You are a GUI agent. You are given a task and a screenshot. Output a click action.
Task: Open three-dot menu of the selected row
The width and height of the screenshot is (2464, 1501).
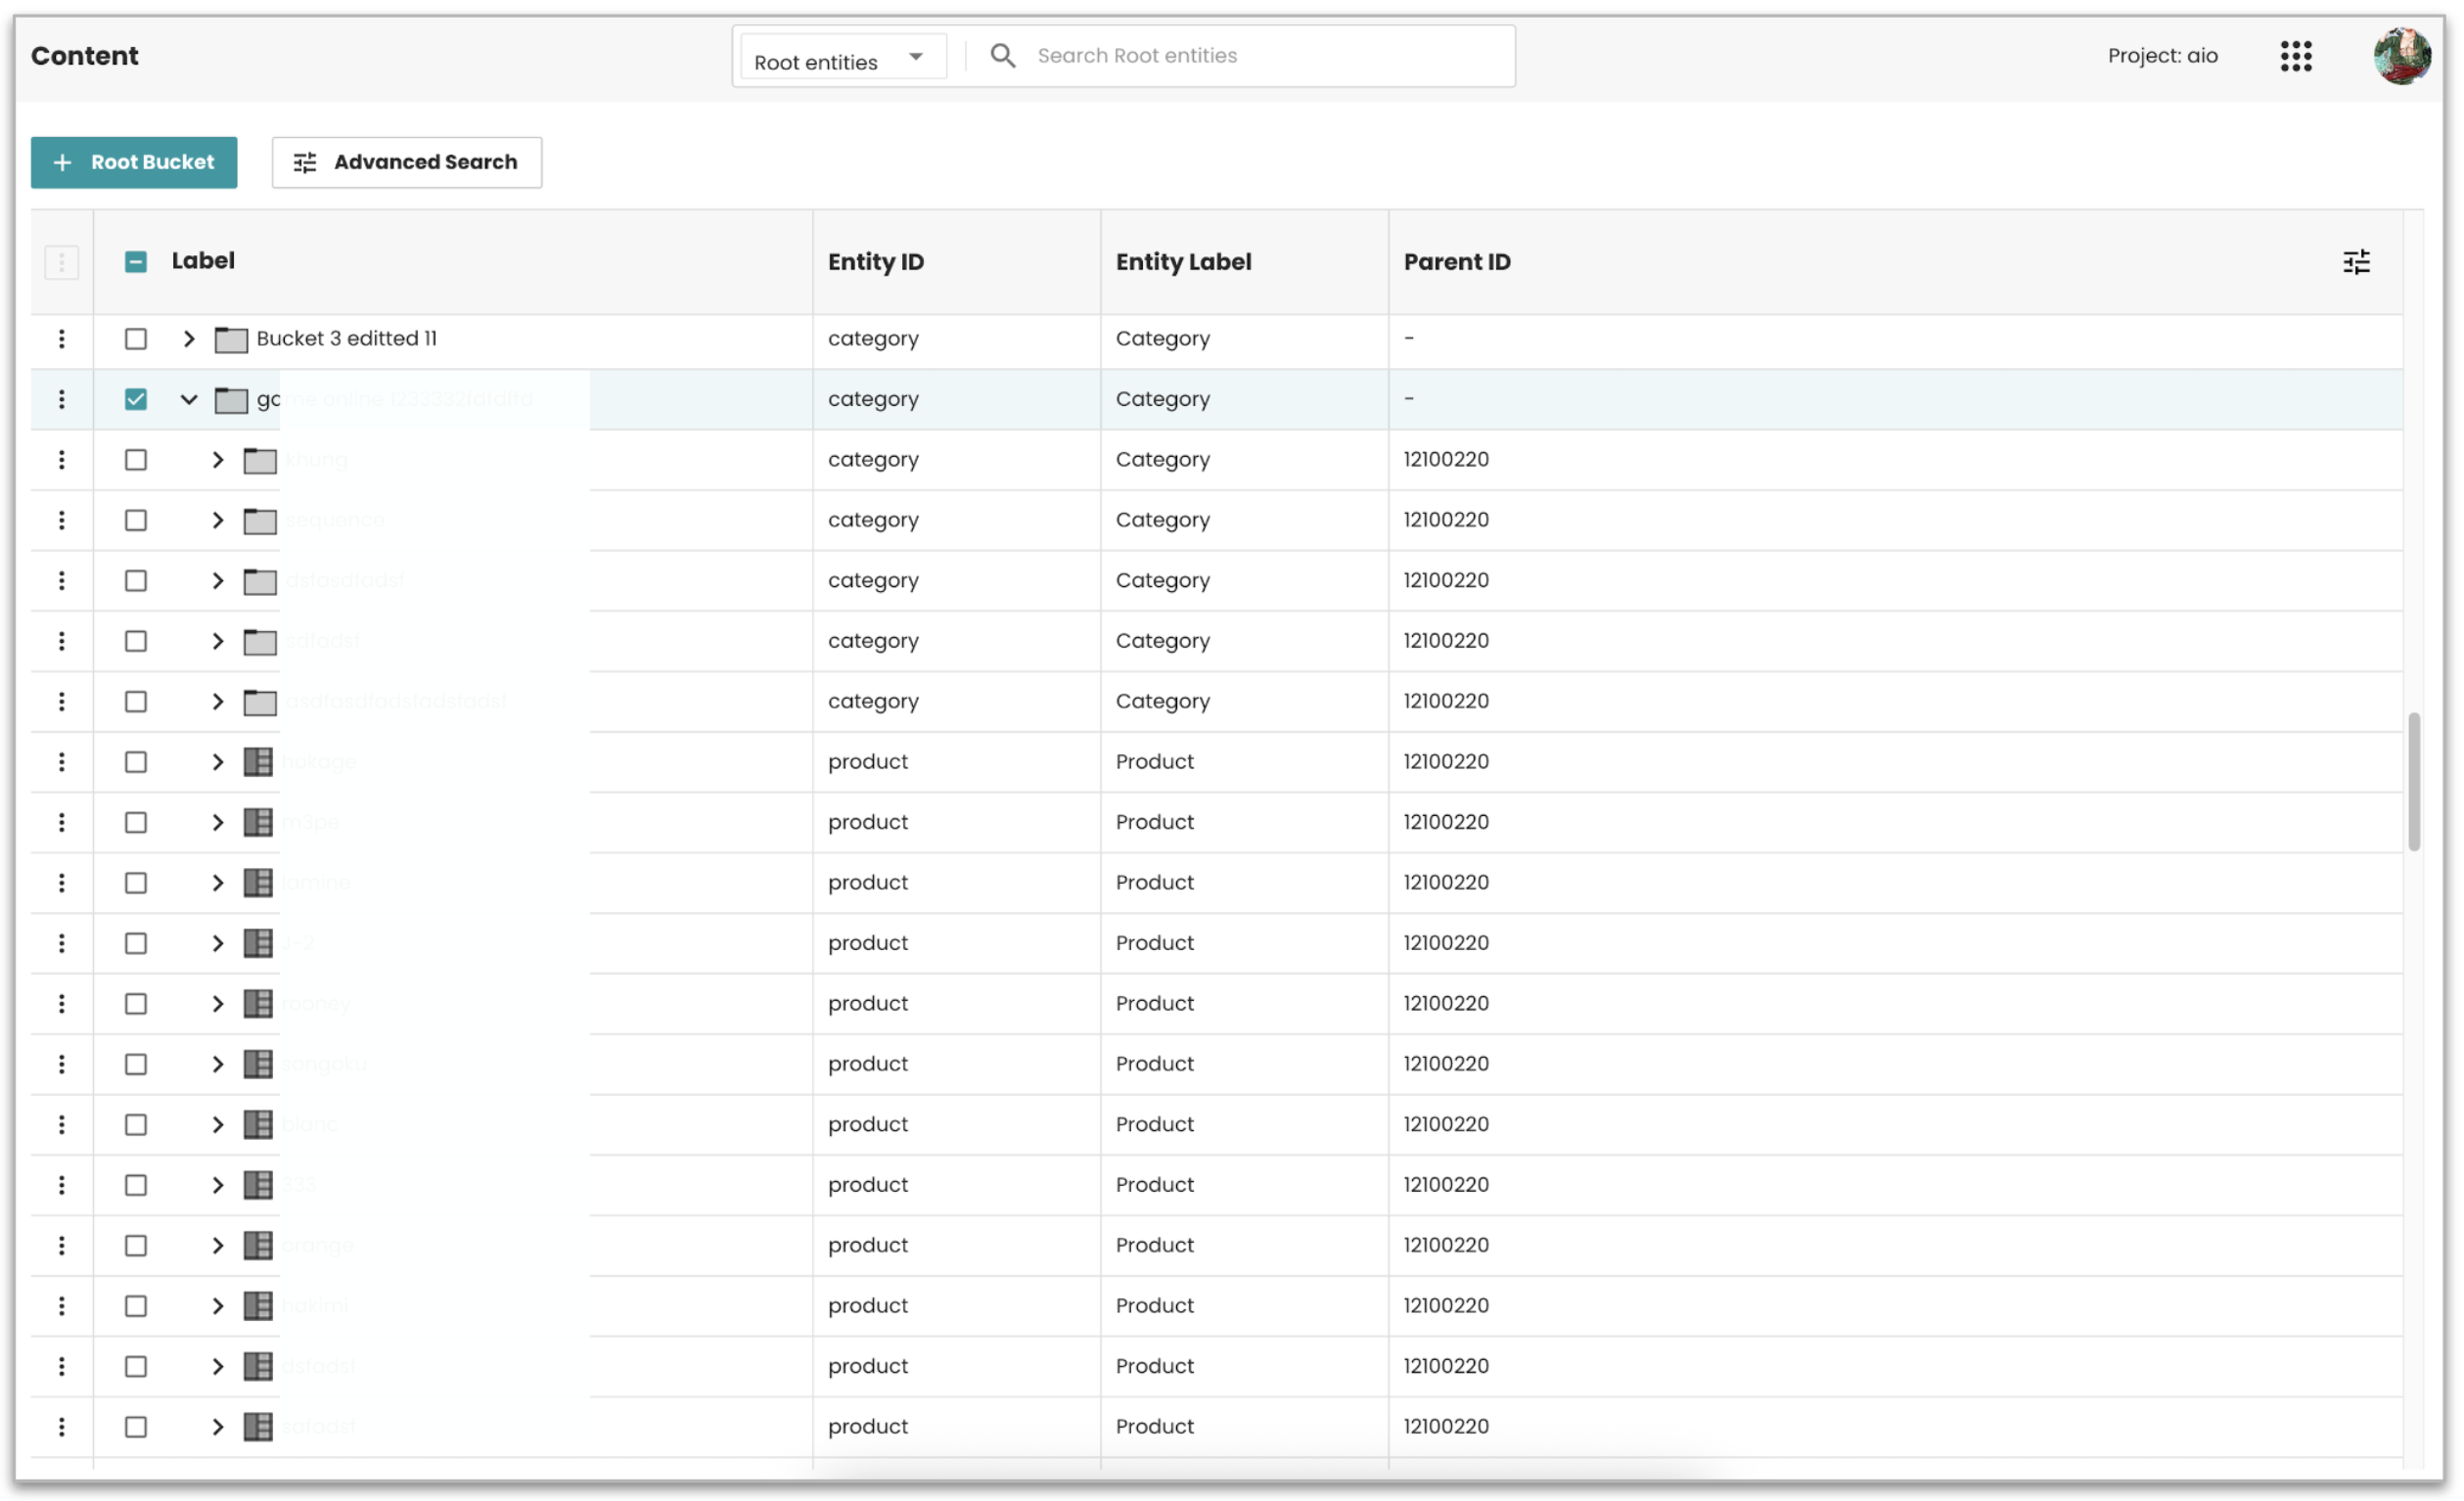click(62, 400)
